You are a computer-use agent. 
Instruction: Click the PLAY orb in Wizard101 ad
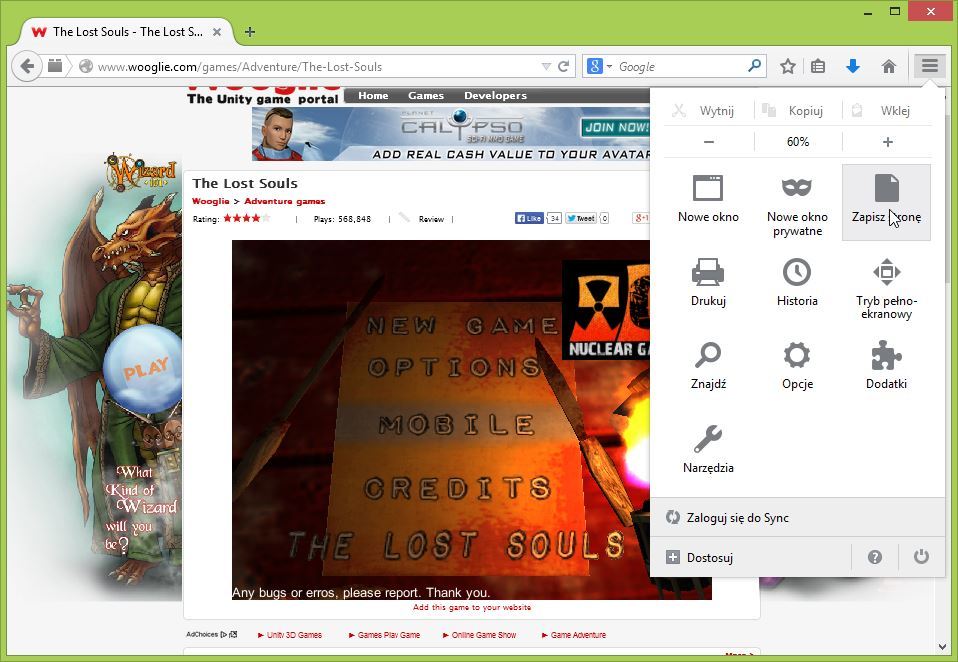click(x=144, y=369)
